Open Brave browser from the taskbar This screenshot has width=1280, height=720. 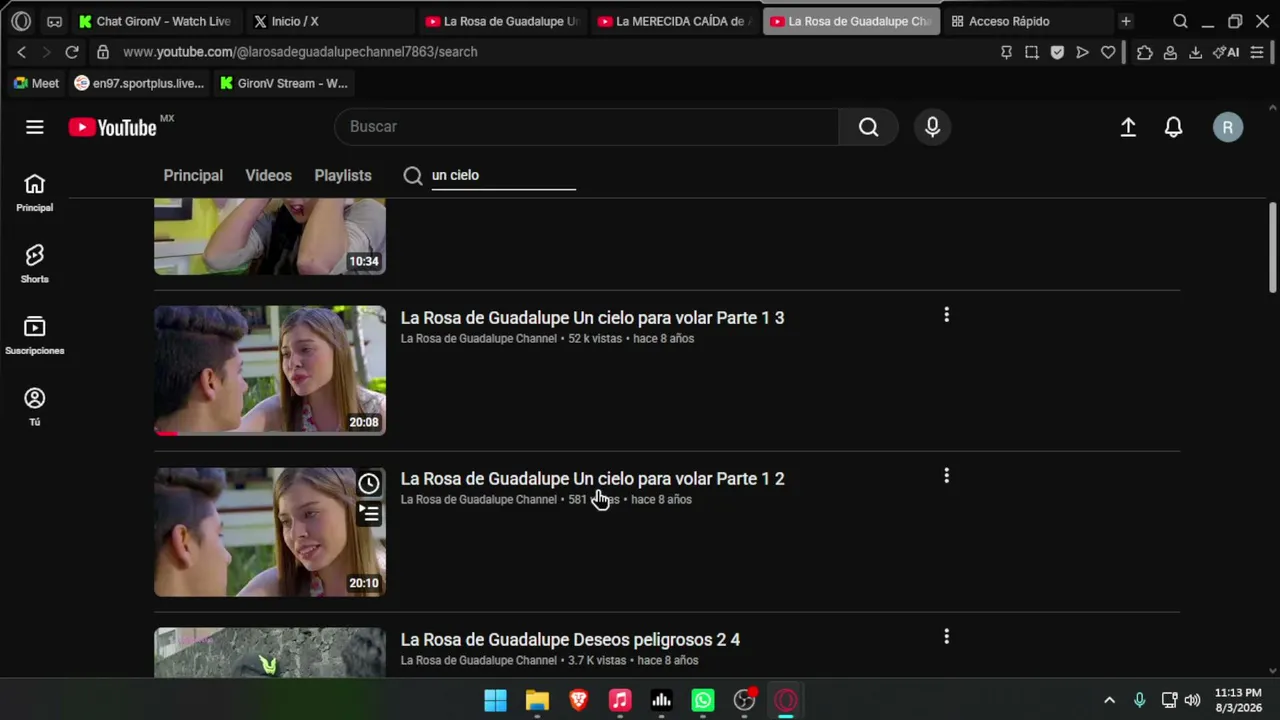point(578,700)
